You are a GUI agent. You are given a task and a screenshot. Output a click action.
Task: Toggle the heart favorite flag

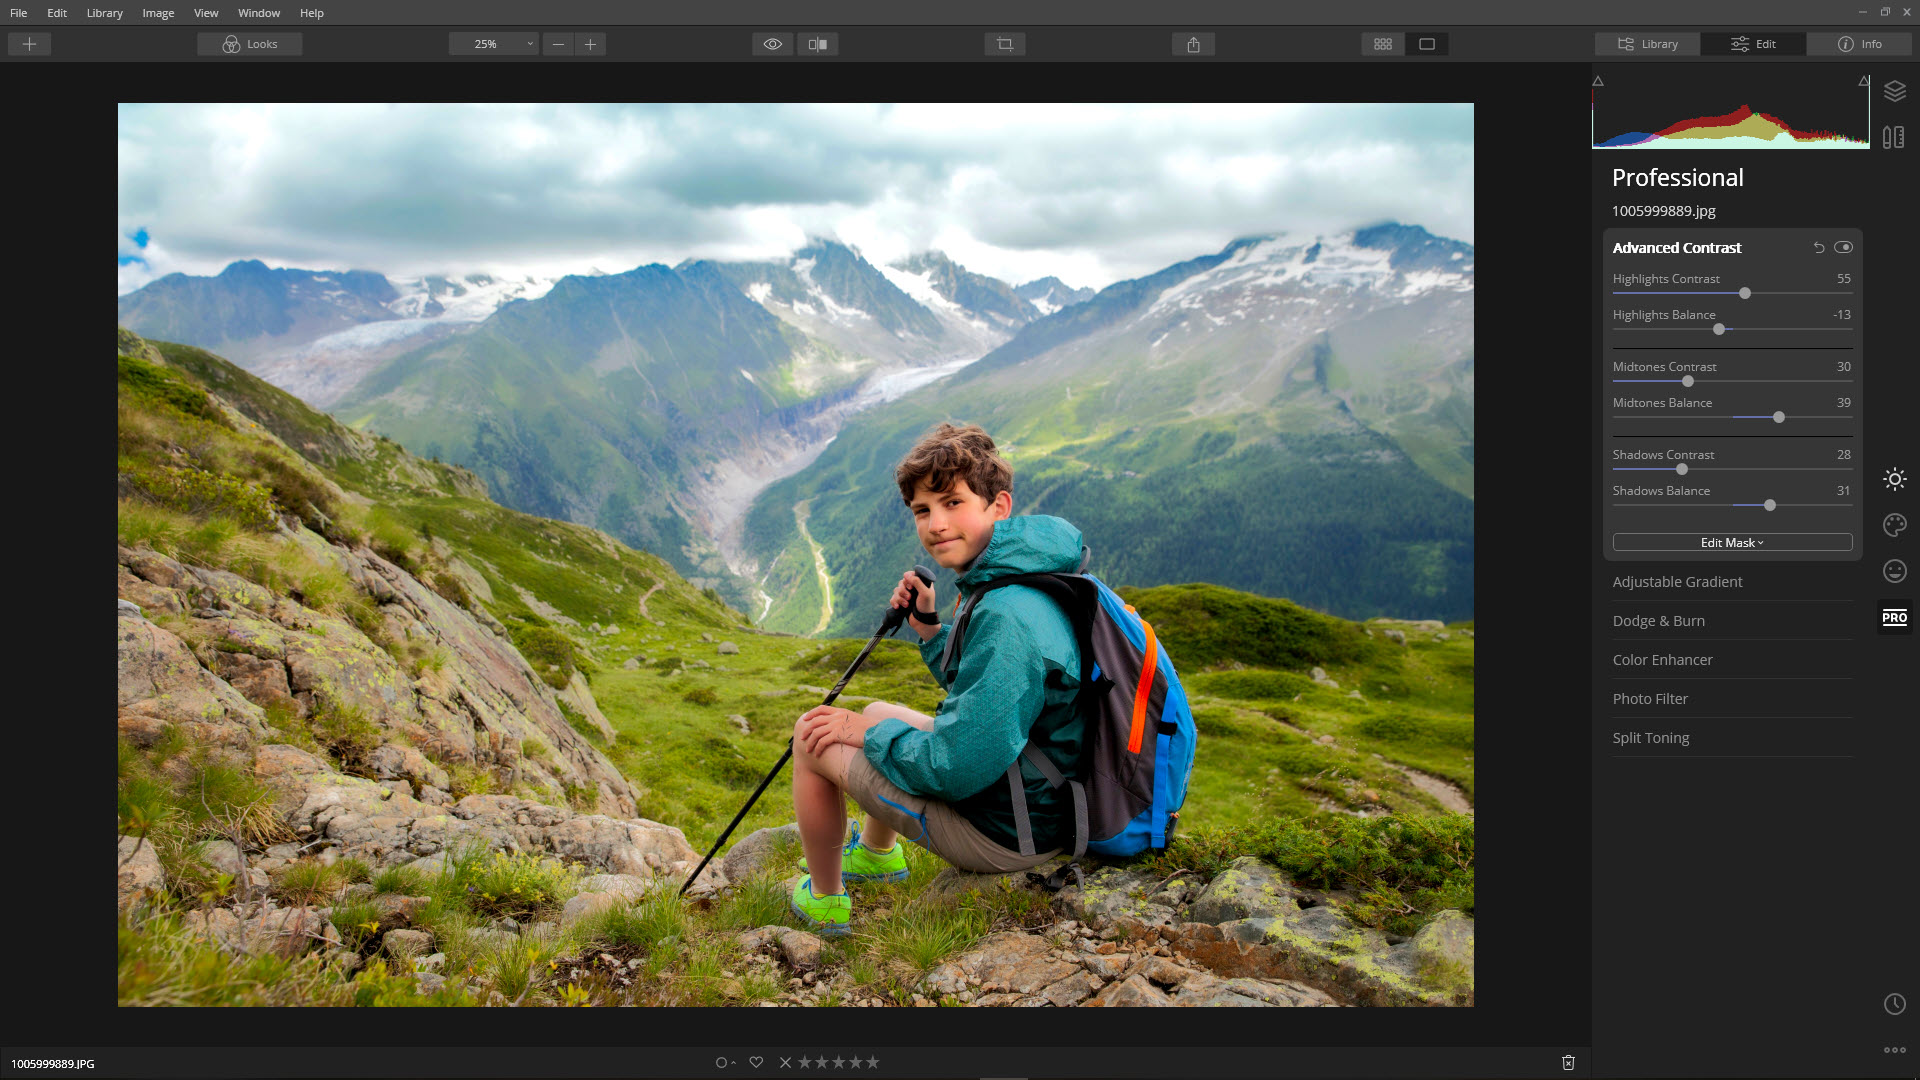(756, 1062)
